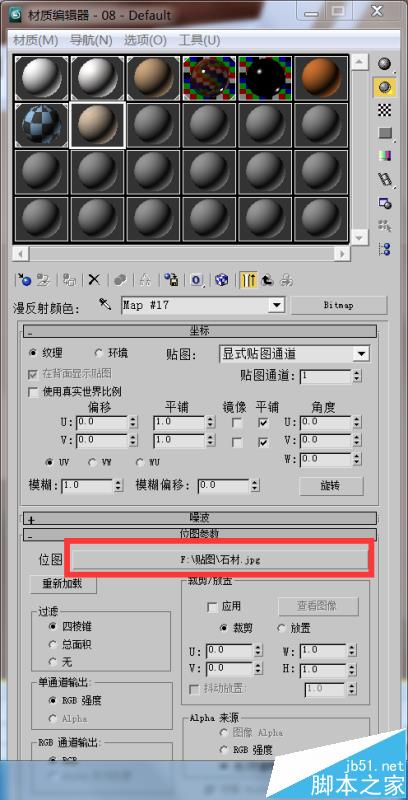Open material editor Options icon

point(385,203)
